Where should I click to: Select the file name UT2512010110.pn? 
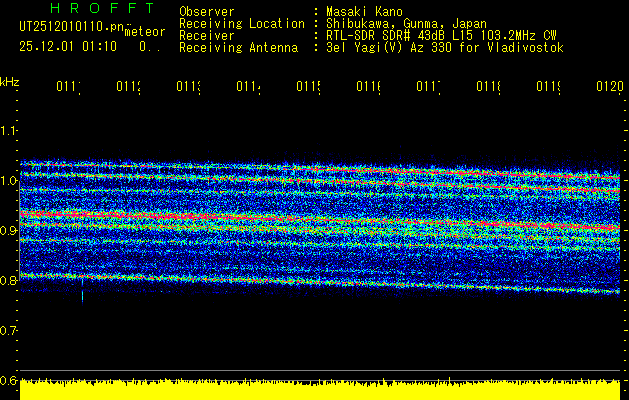(x=72, y=27)
